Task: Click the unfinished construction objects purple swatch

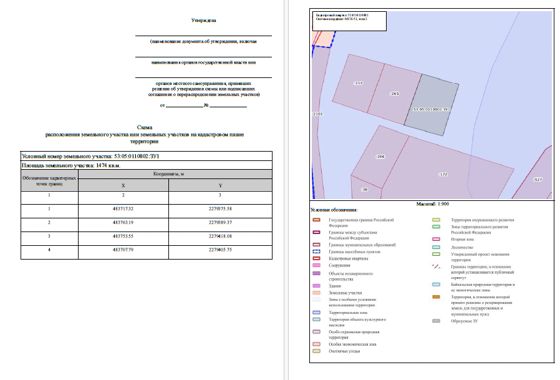Action: 316,273
